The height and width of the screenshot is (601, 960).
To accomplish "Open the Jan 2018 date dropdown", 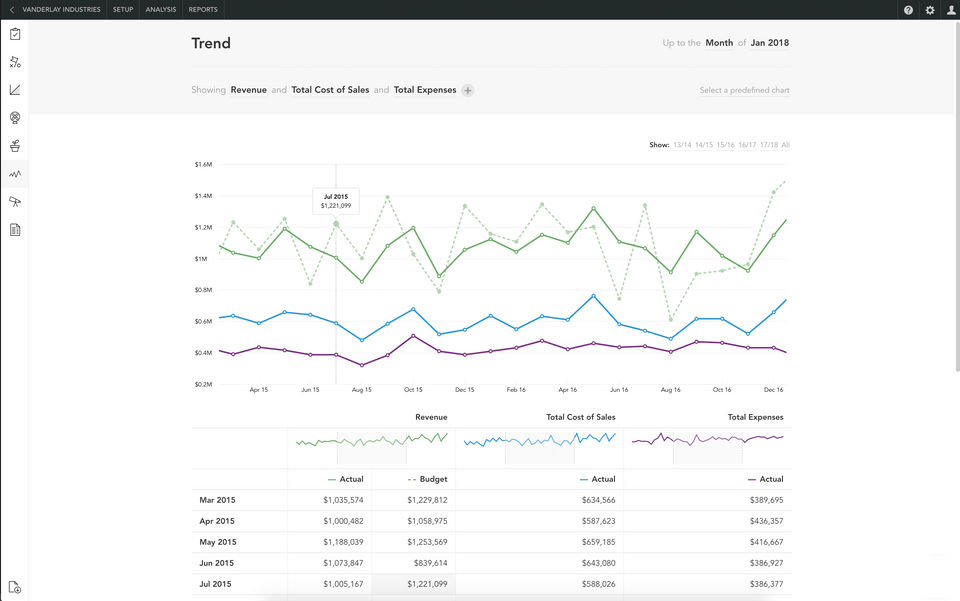I will tap(770, 43).
